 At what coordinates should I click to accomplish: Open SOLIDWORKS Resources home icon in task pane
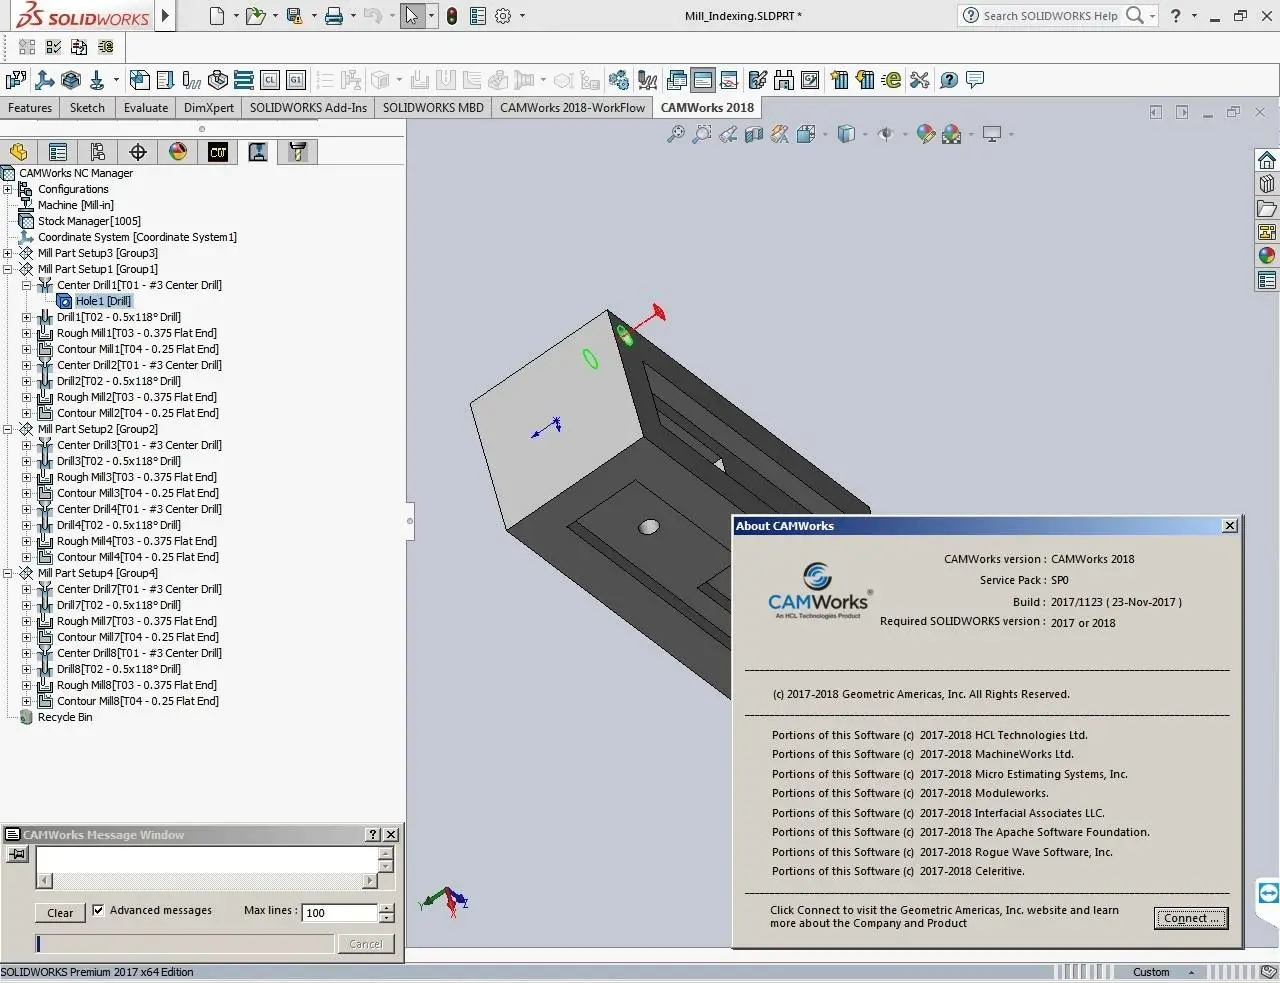point(1267,160)
